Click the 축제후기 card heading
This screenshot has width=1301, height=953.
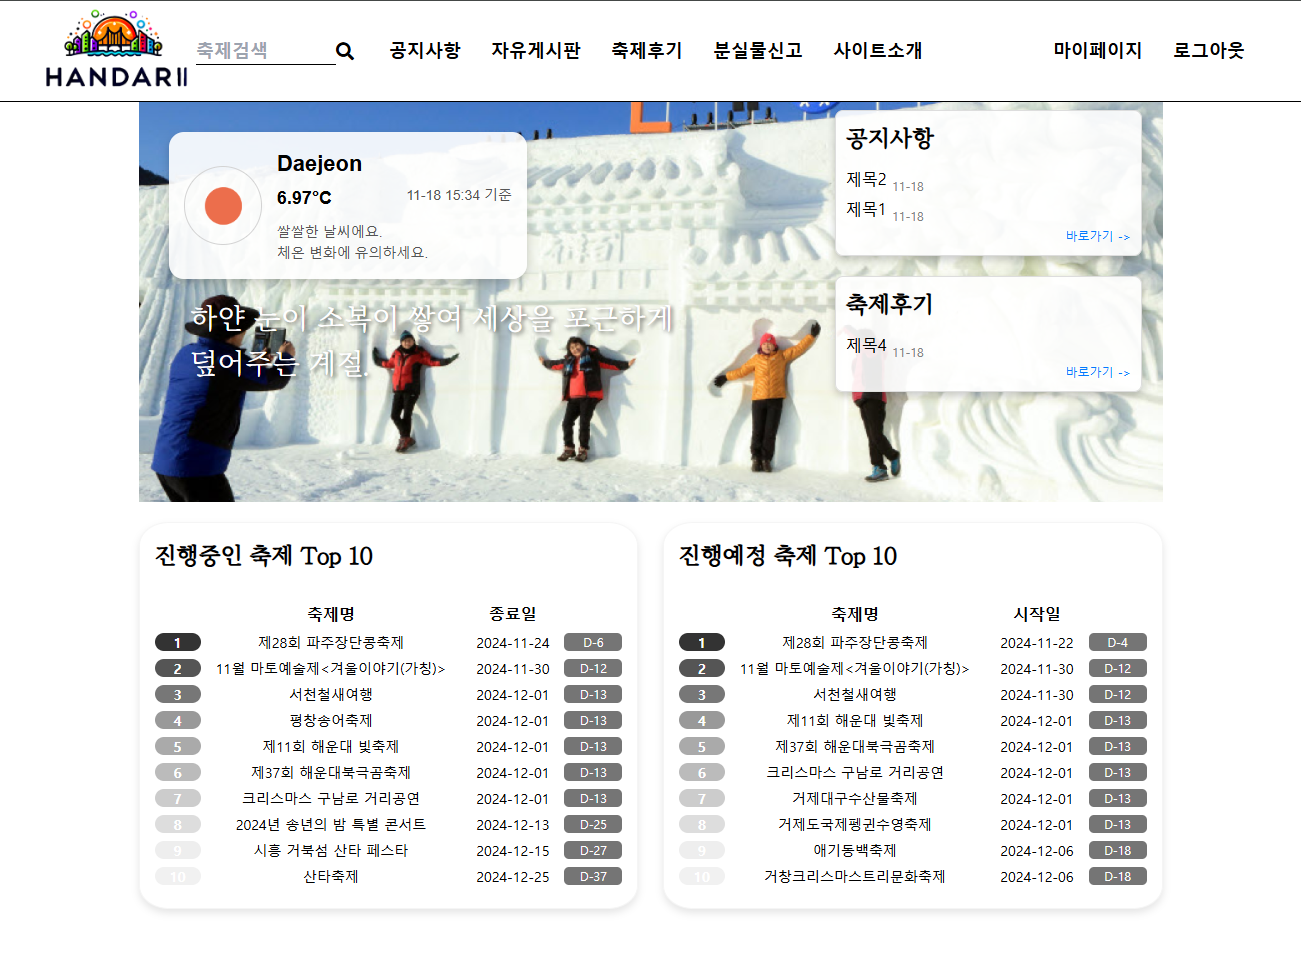(x=890, y=304)
